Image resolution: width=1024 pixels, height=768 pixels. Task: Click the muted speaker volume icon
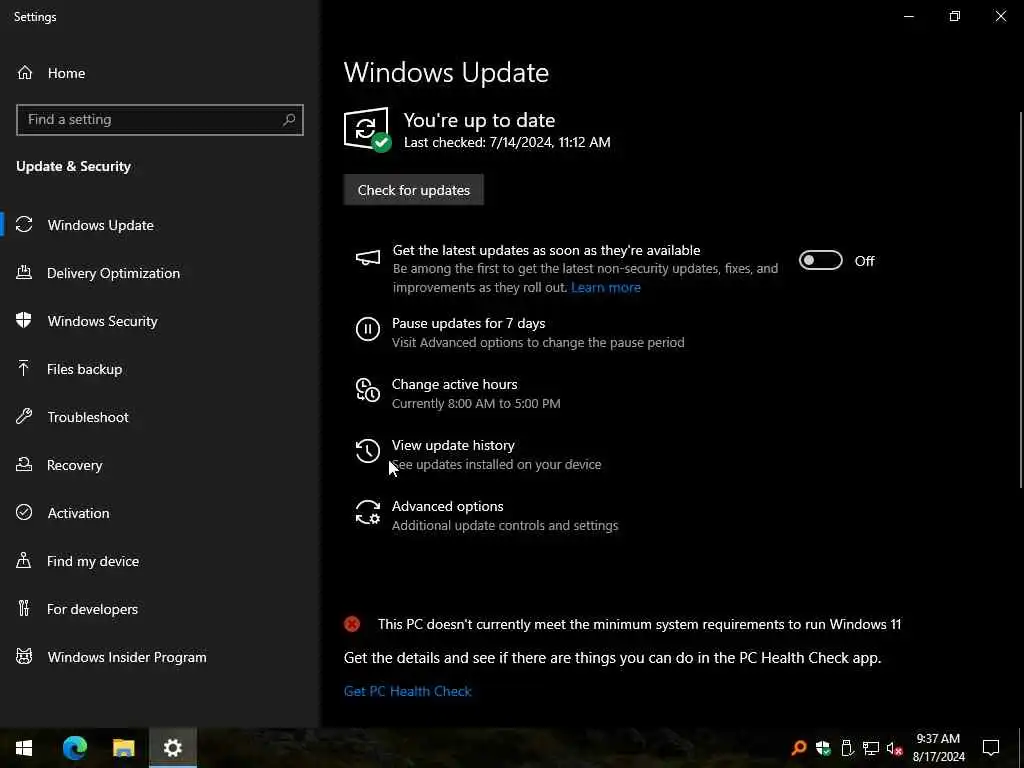(x=894, y=748)
